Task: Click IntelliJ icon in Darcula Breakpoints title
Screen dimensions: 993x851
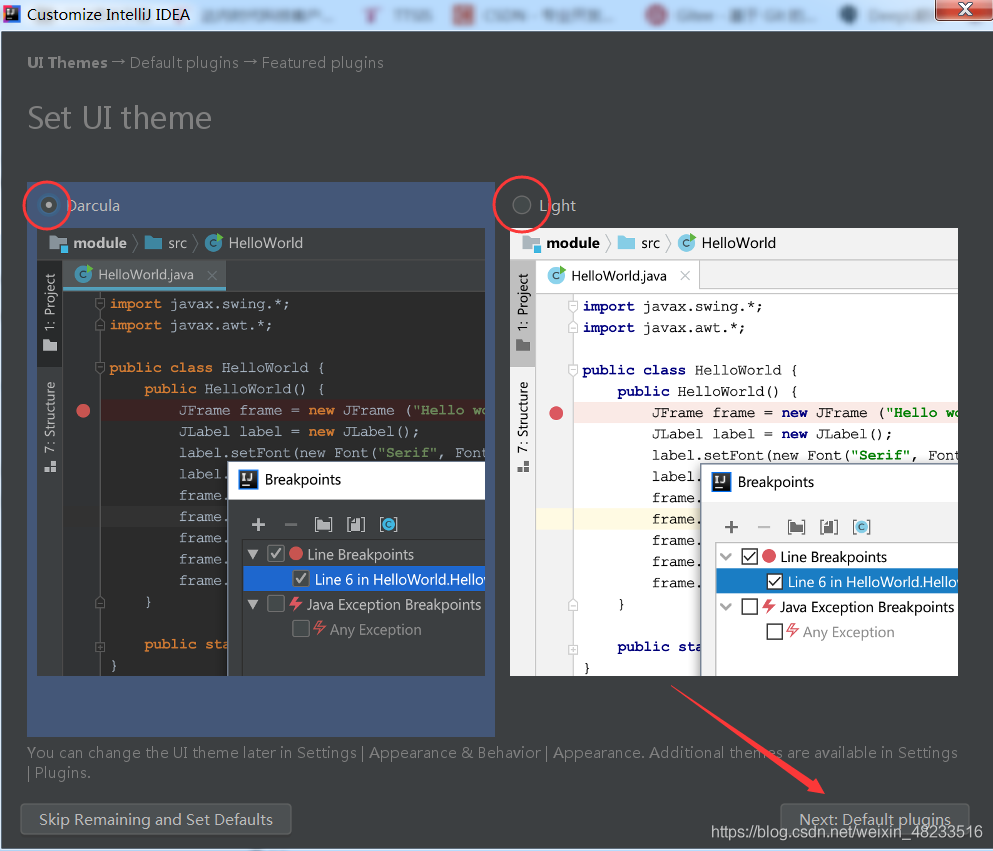Action: pyautogui.click(x=248, y=479)
